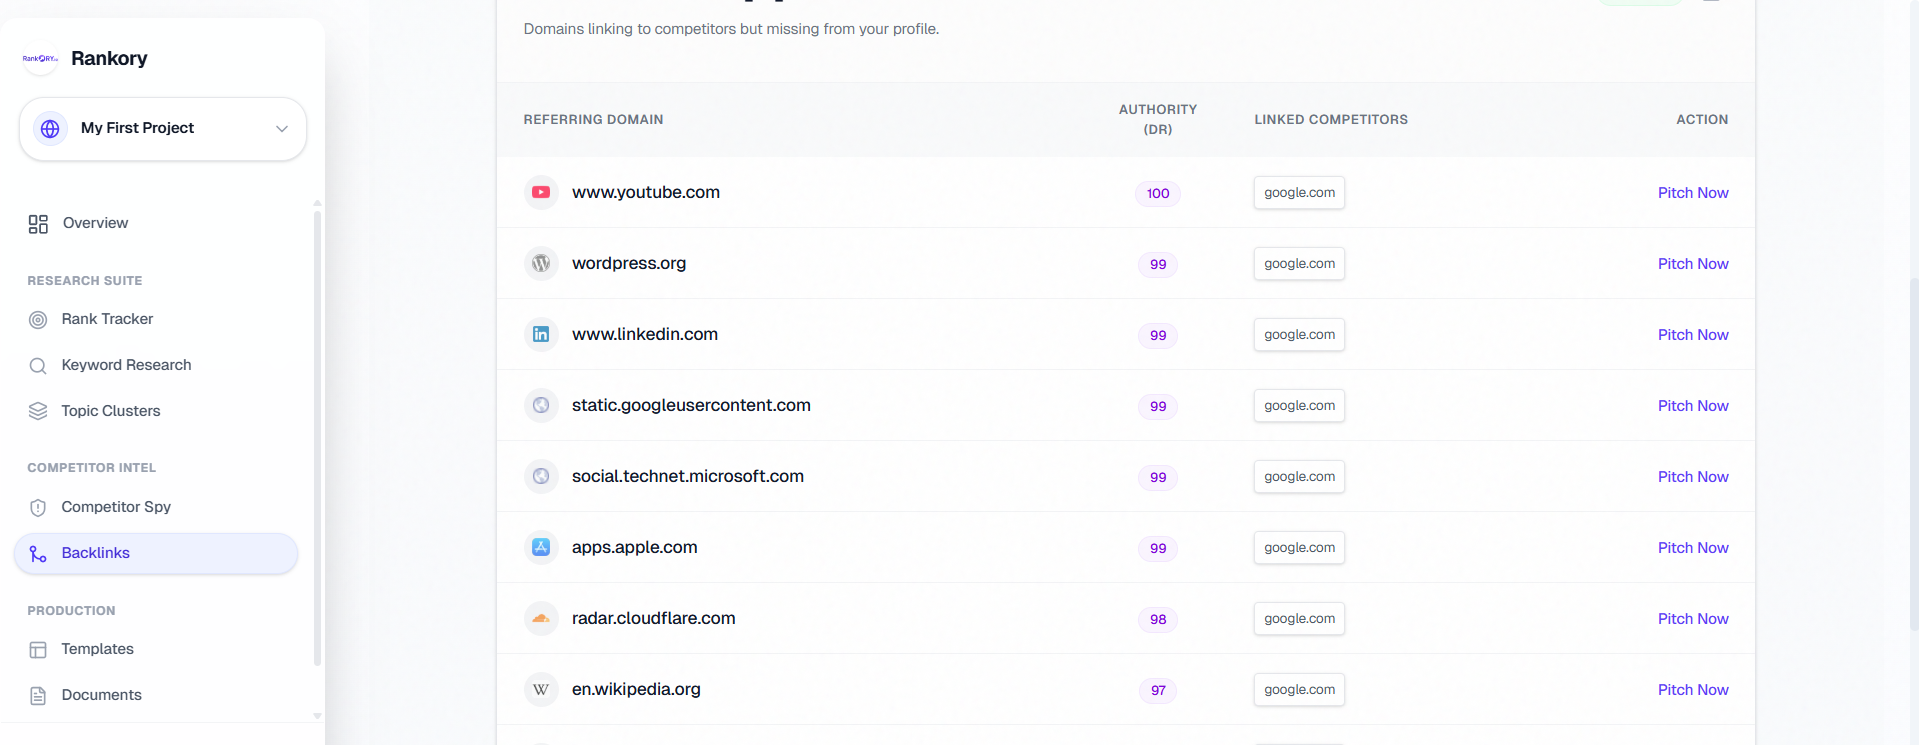Pitch Now for social.technet.microsoft.com
Image resolution: width=1919 pixels, height=745 pixels.
click(1693, 477)
